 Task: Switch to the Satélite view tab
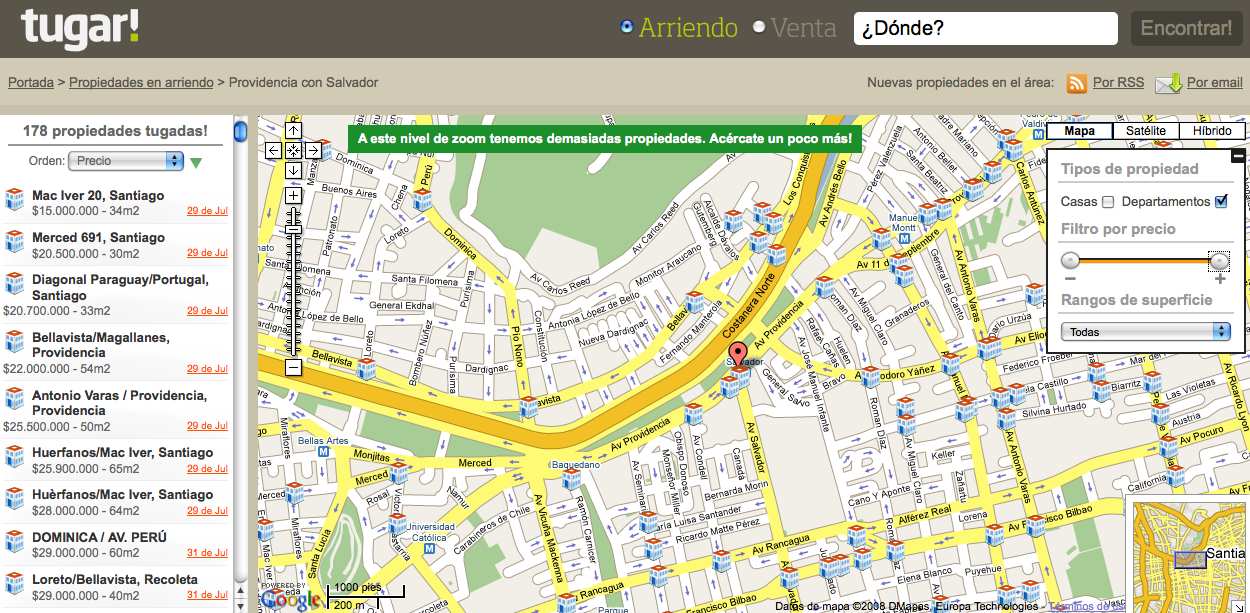pyautogui.click(x=1145, y=131)
